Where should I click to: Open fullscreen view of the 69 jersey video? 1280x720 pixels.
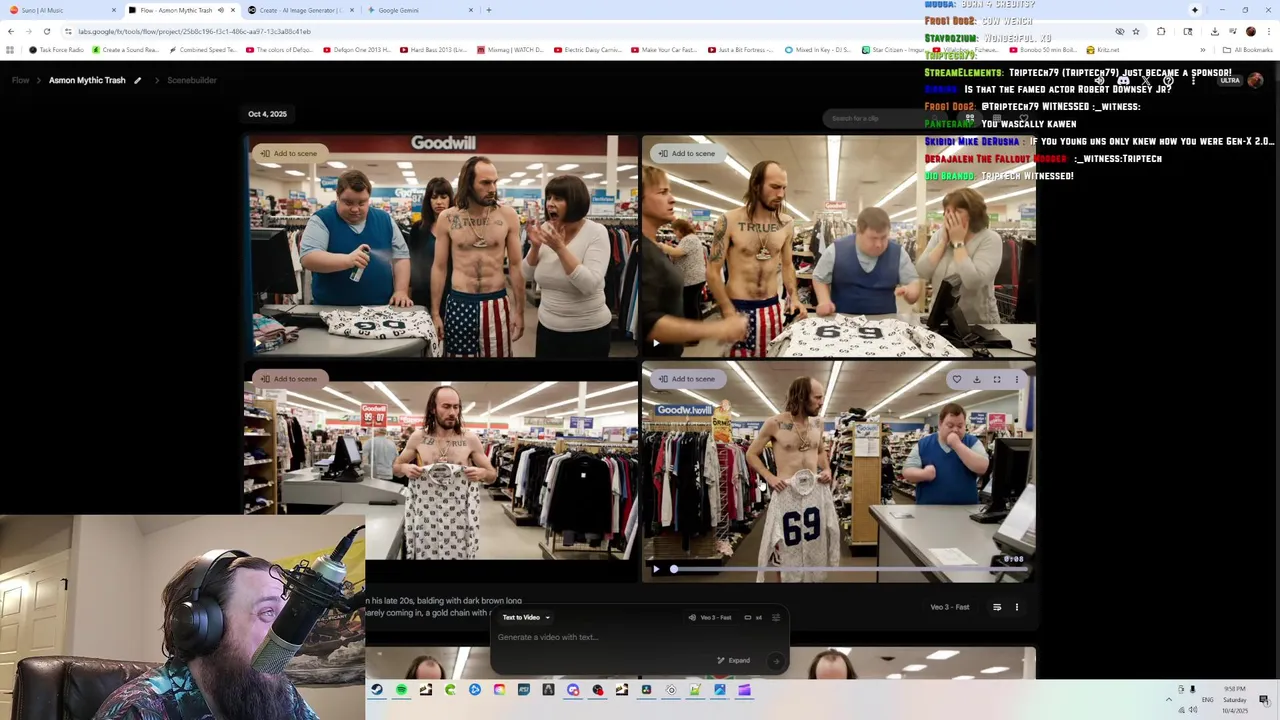pos(997,379)
